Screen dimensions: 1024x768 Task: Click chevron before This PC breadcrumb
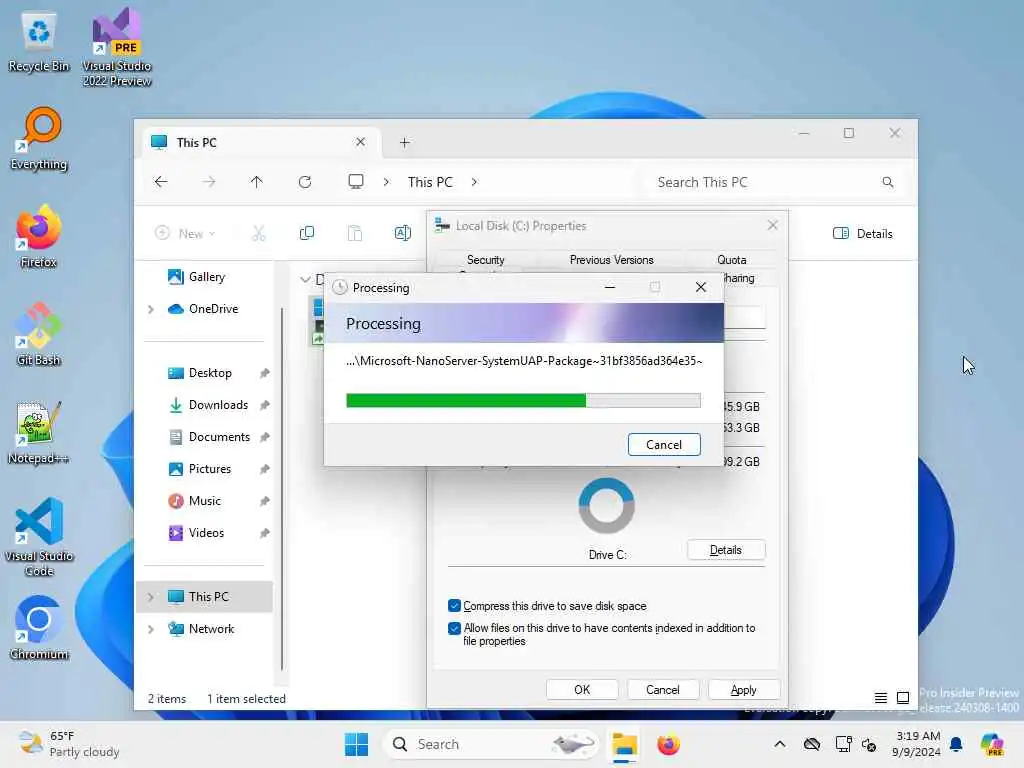tap(387, 182)
